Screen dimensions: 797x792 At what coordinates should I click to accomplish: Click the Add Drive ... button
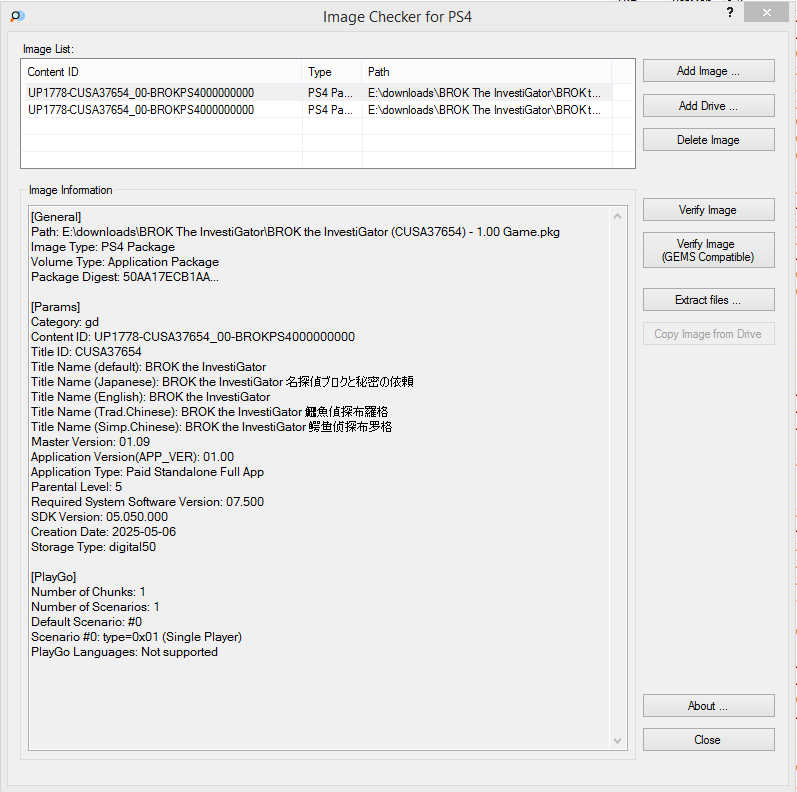pos(709,106)
